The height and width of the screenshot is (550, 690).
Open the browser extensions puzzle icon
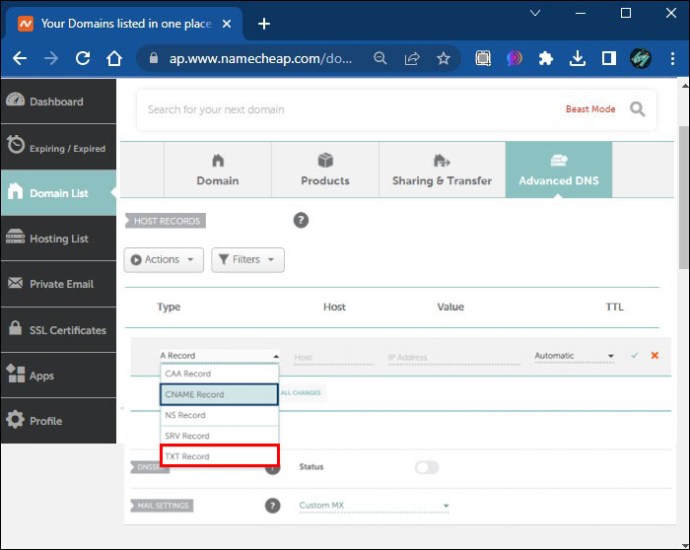545,59
